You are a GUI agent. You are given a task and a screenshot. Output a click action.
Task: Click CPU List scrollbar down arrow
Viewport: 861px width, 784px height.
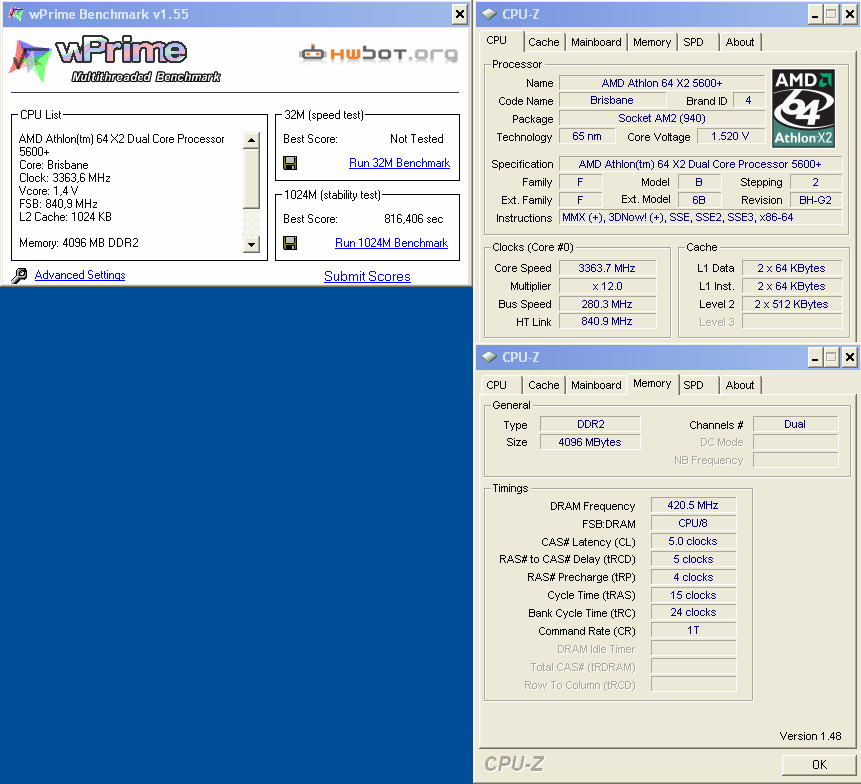(x=251, y=245)
